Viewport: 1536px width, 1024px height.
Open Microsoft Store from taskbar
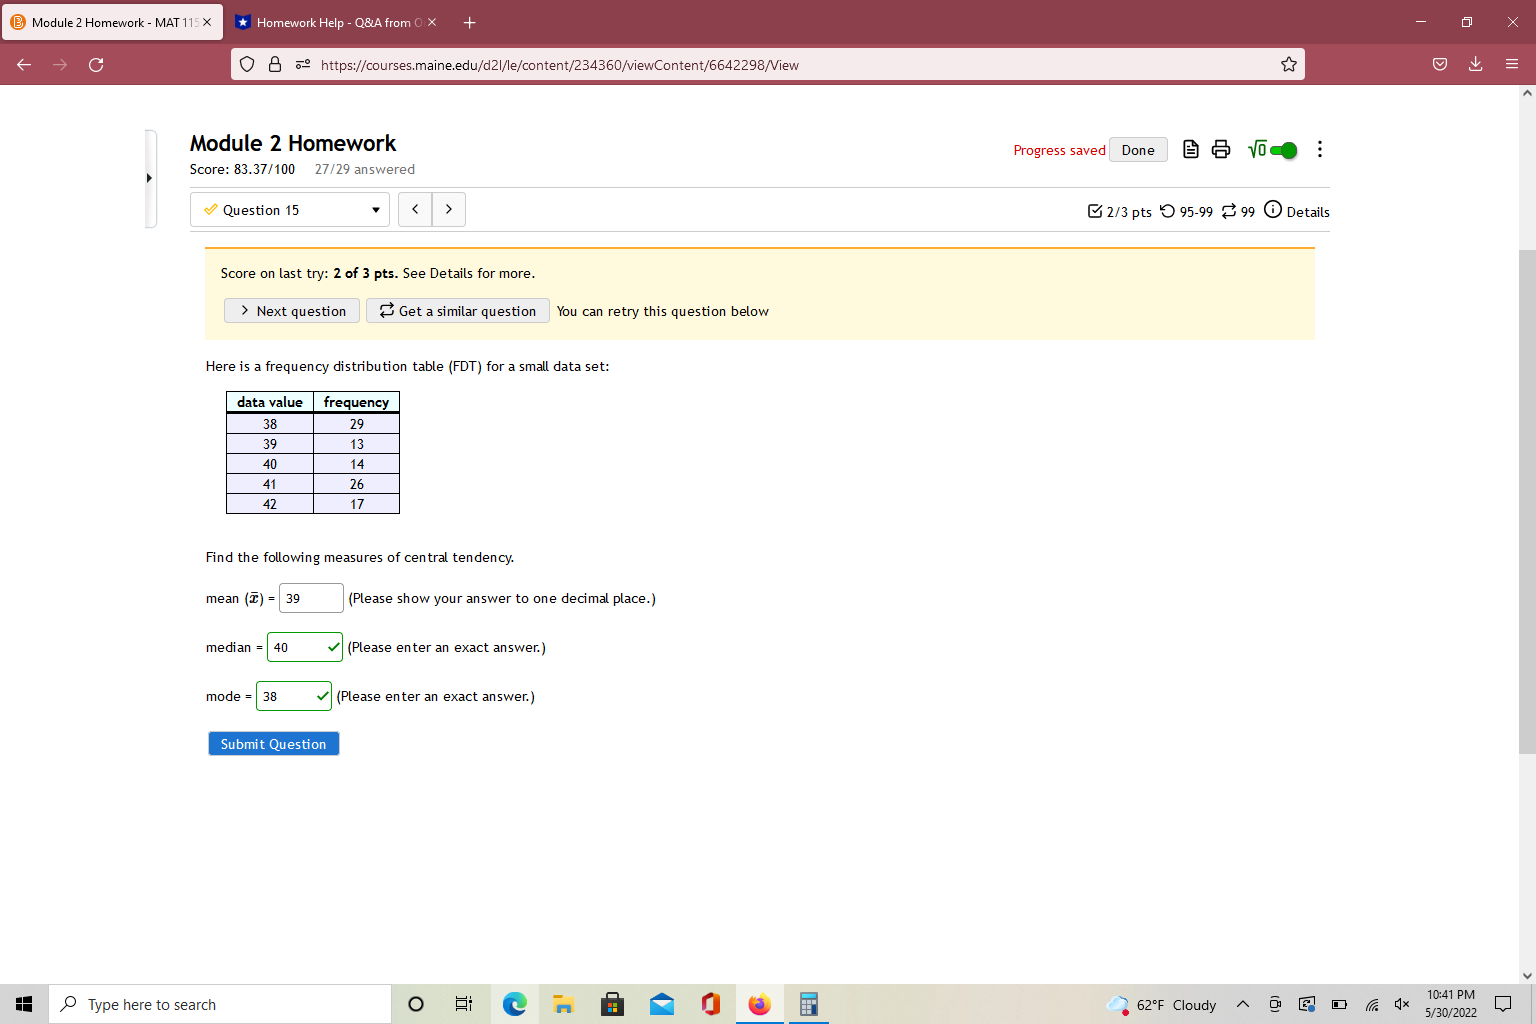coord(613,1004)
